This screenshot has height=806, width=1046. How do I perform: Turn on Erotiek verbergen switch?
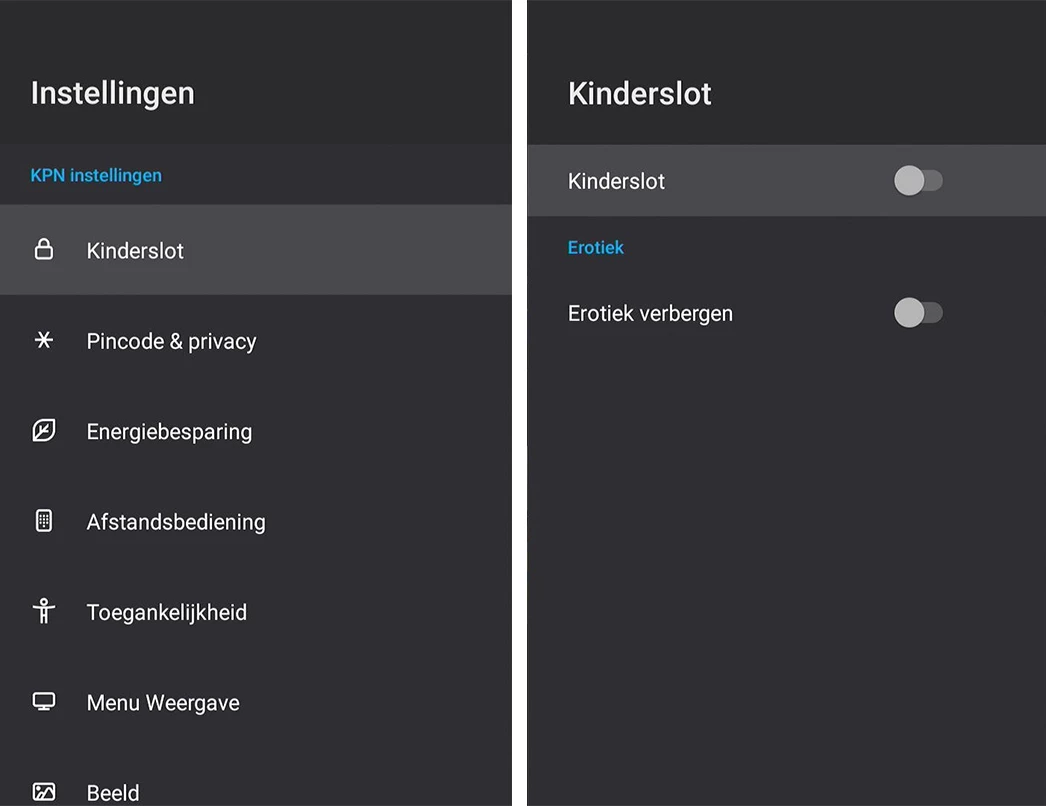click(x=918, y=313)
